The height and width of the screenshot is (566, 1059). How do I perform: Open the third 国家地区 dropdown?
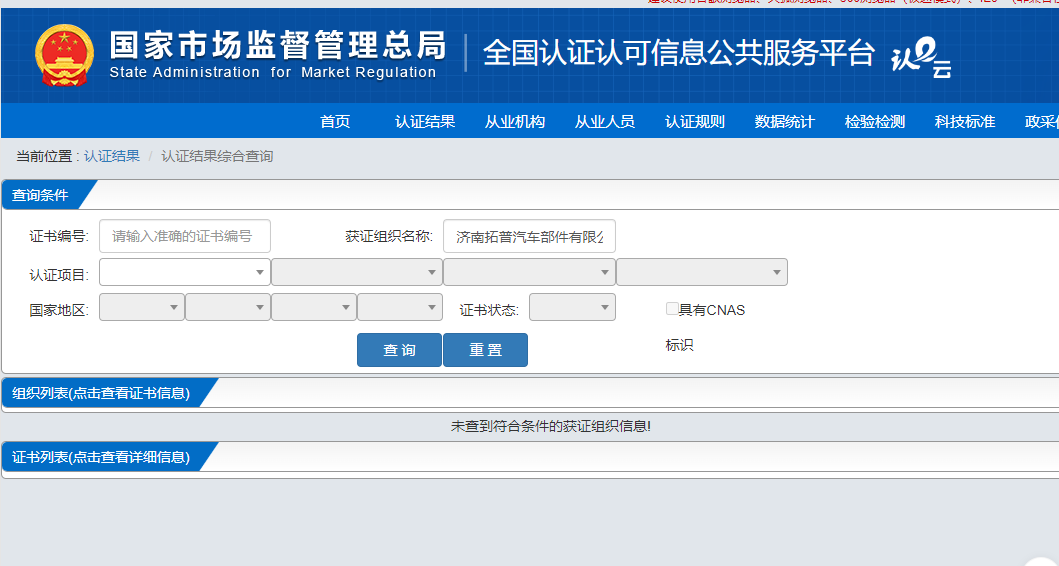click(x=314, y=307)
